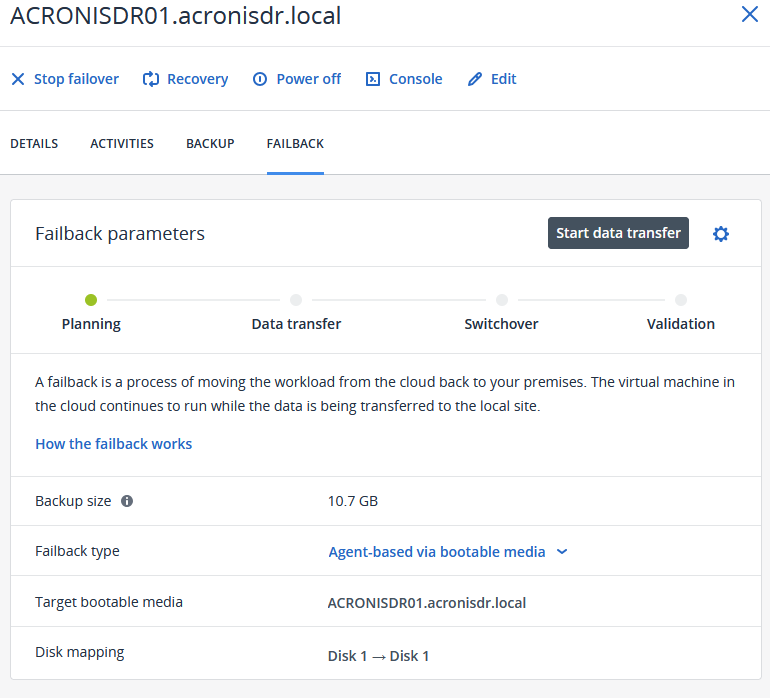Click the Target bootable media label
Image resolution: width=770 pixels, height=698 pixels.
(109, 602)
